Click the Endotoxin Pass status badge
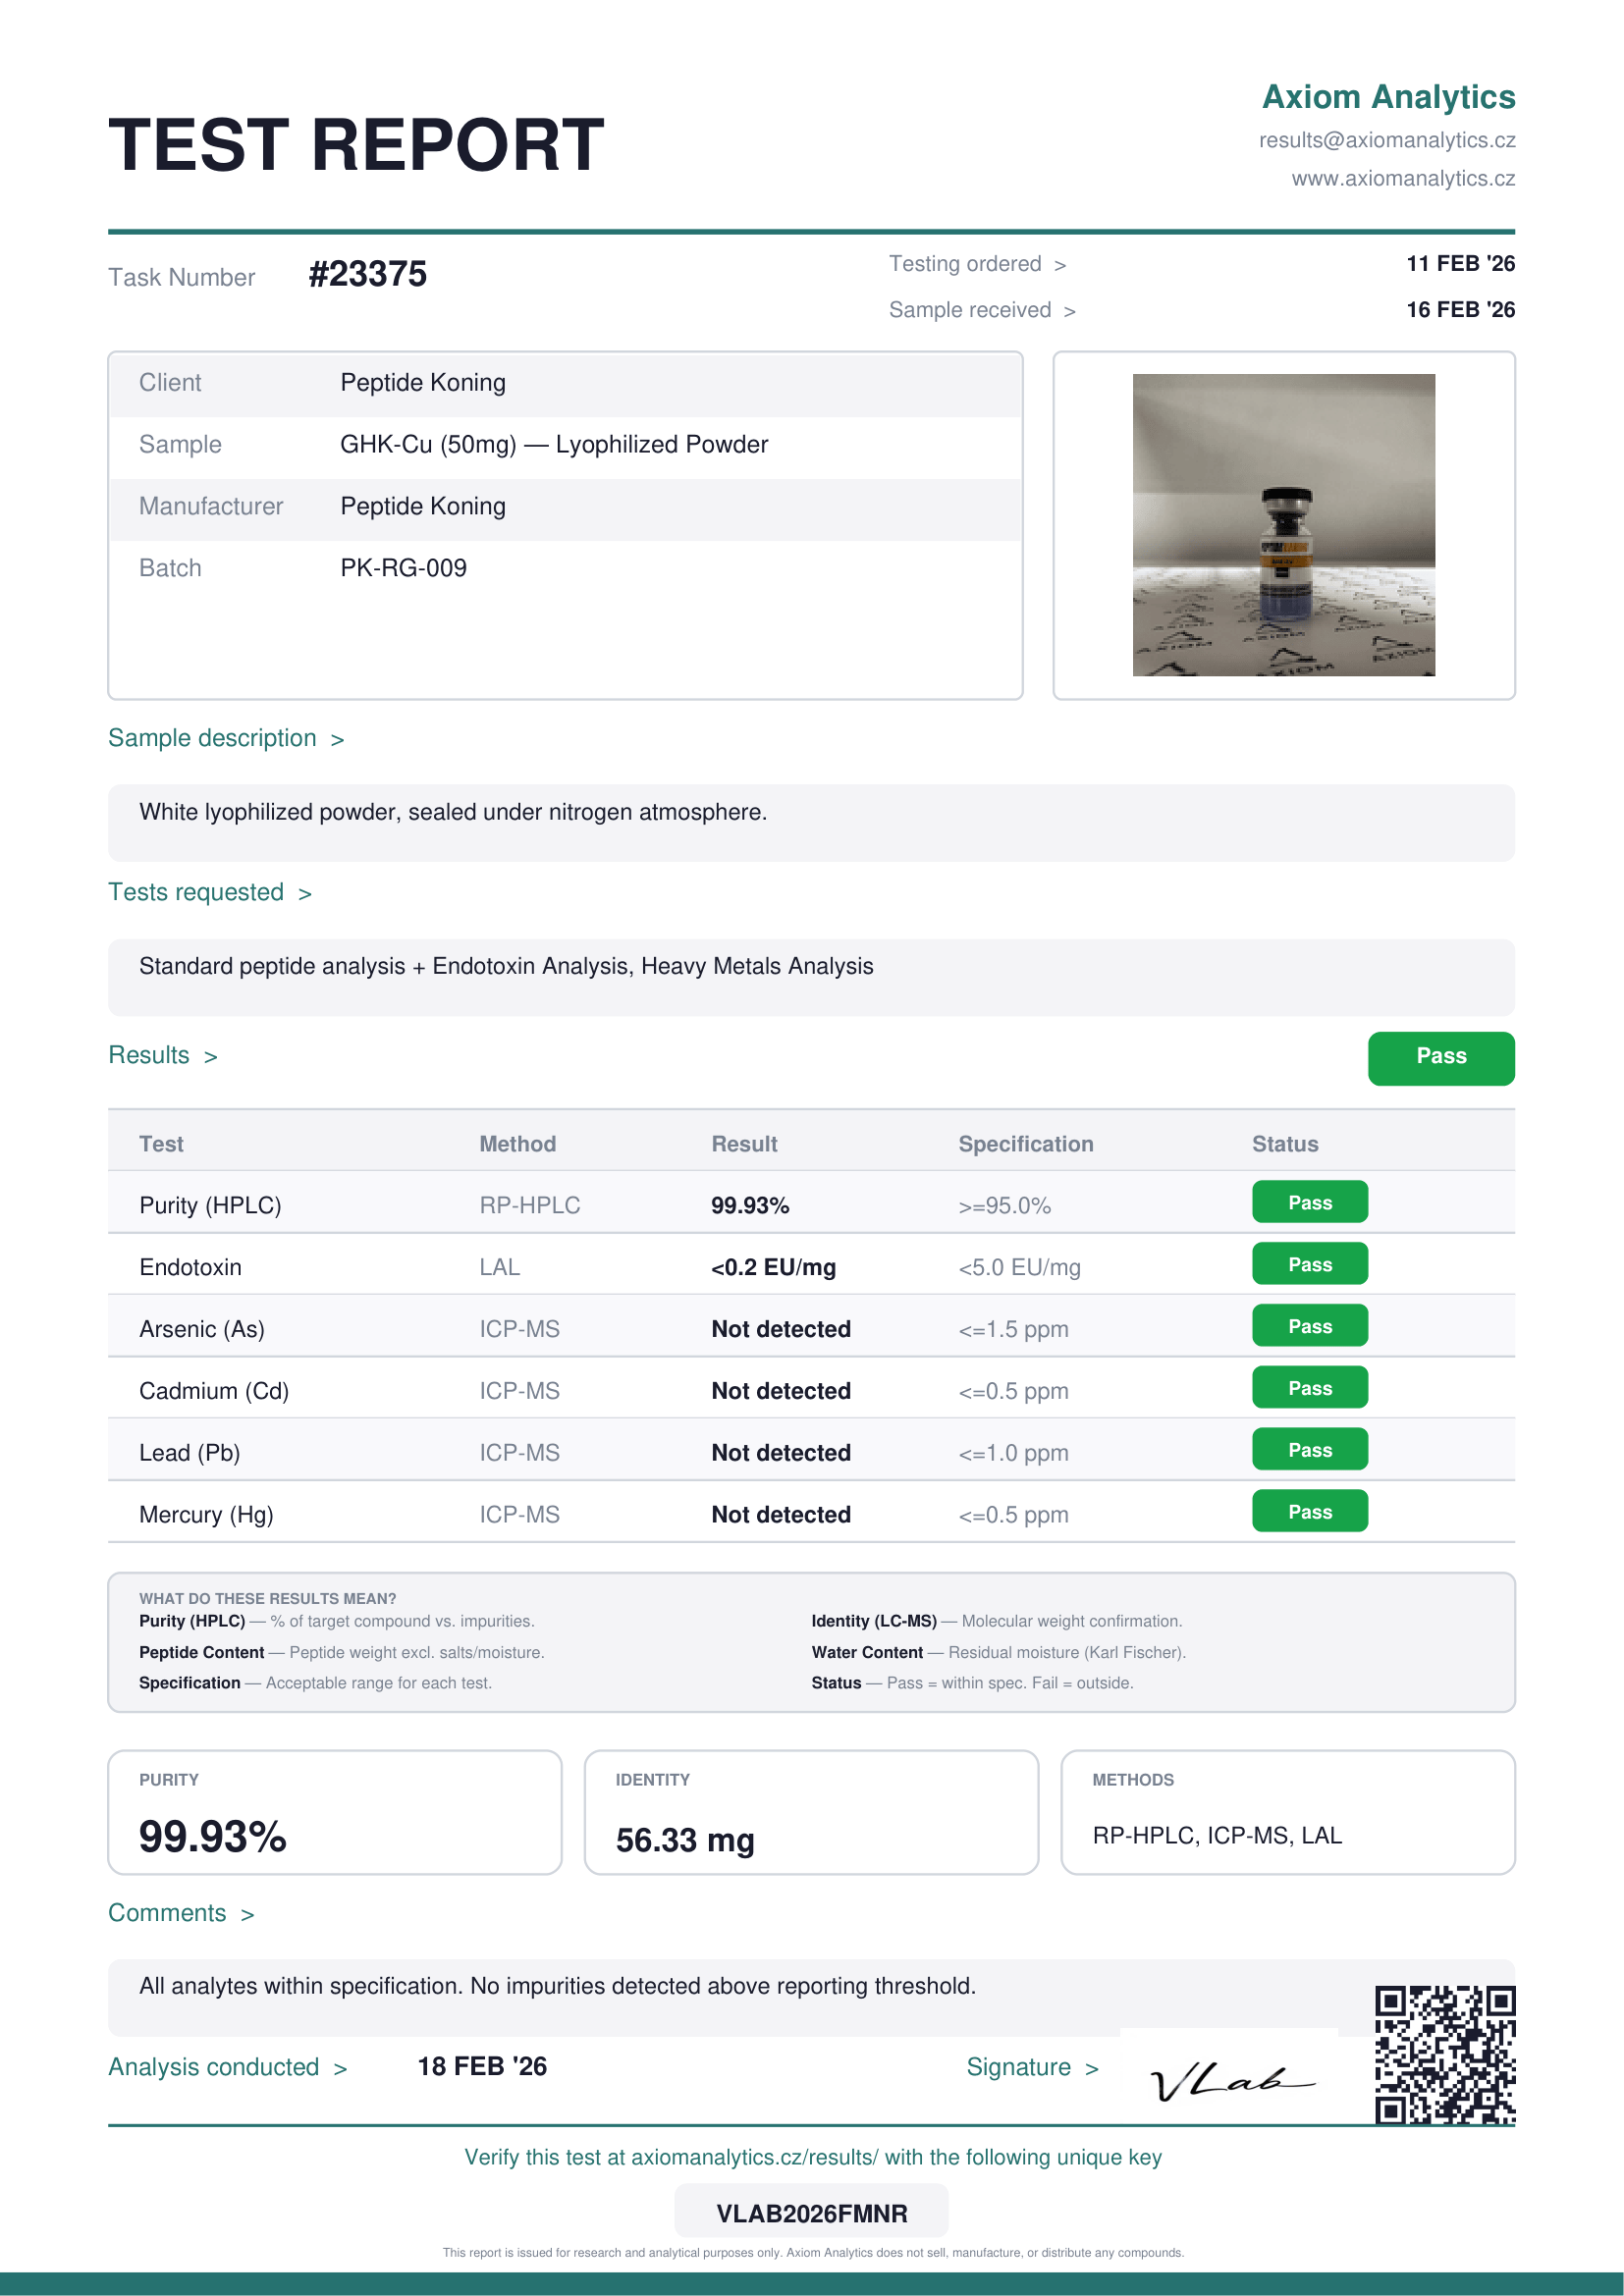Screen dimensions: 1624x2296 1309,1265
